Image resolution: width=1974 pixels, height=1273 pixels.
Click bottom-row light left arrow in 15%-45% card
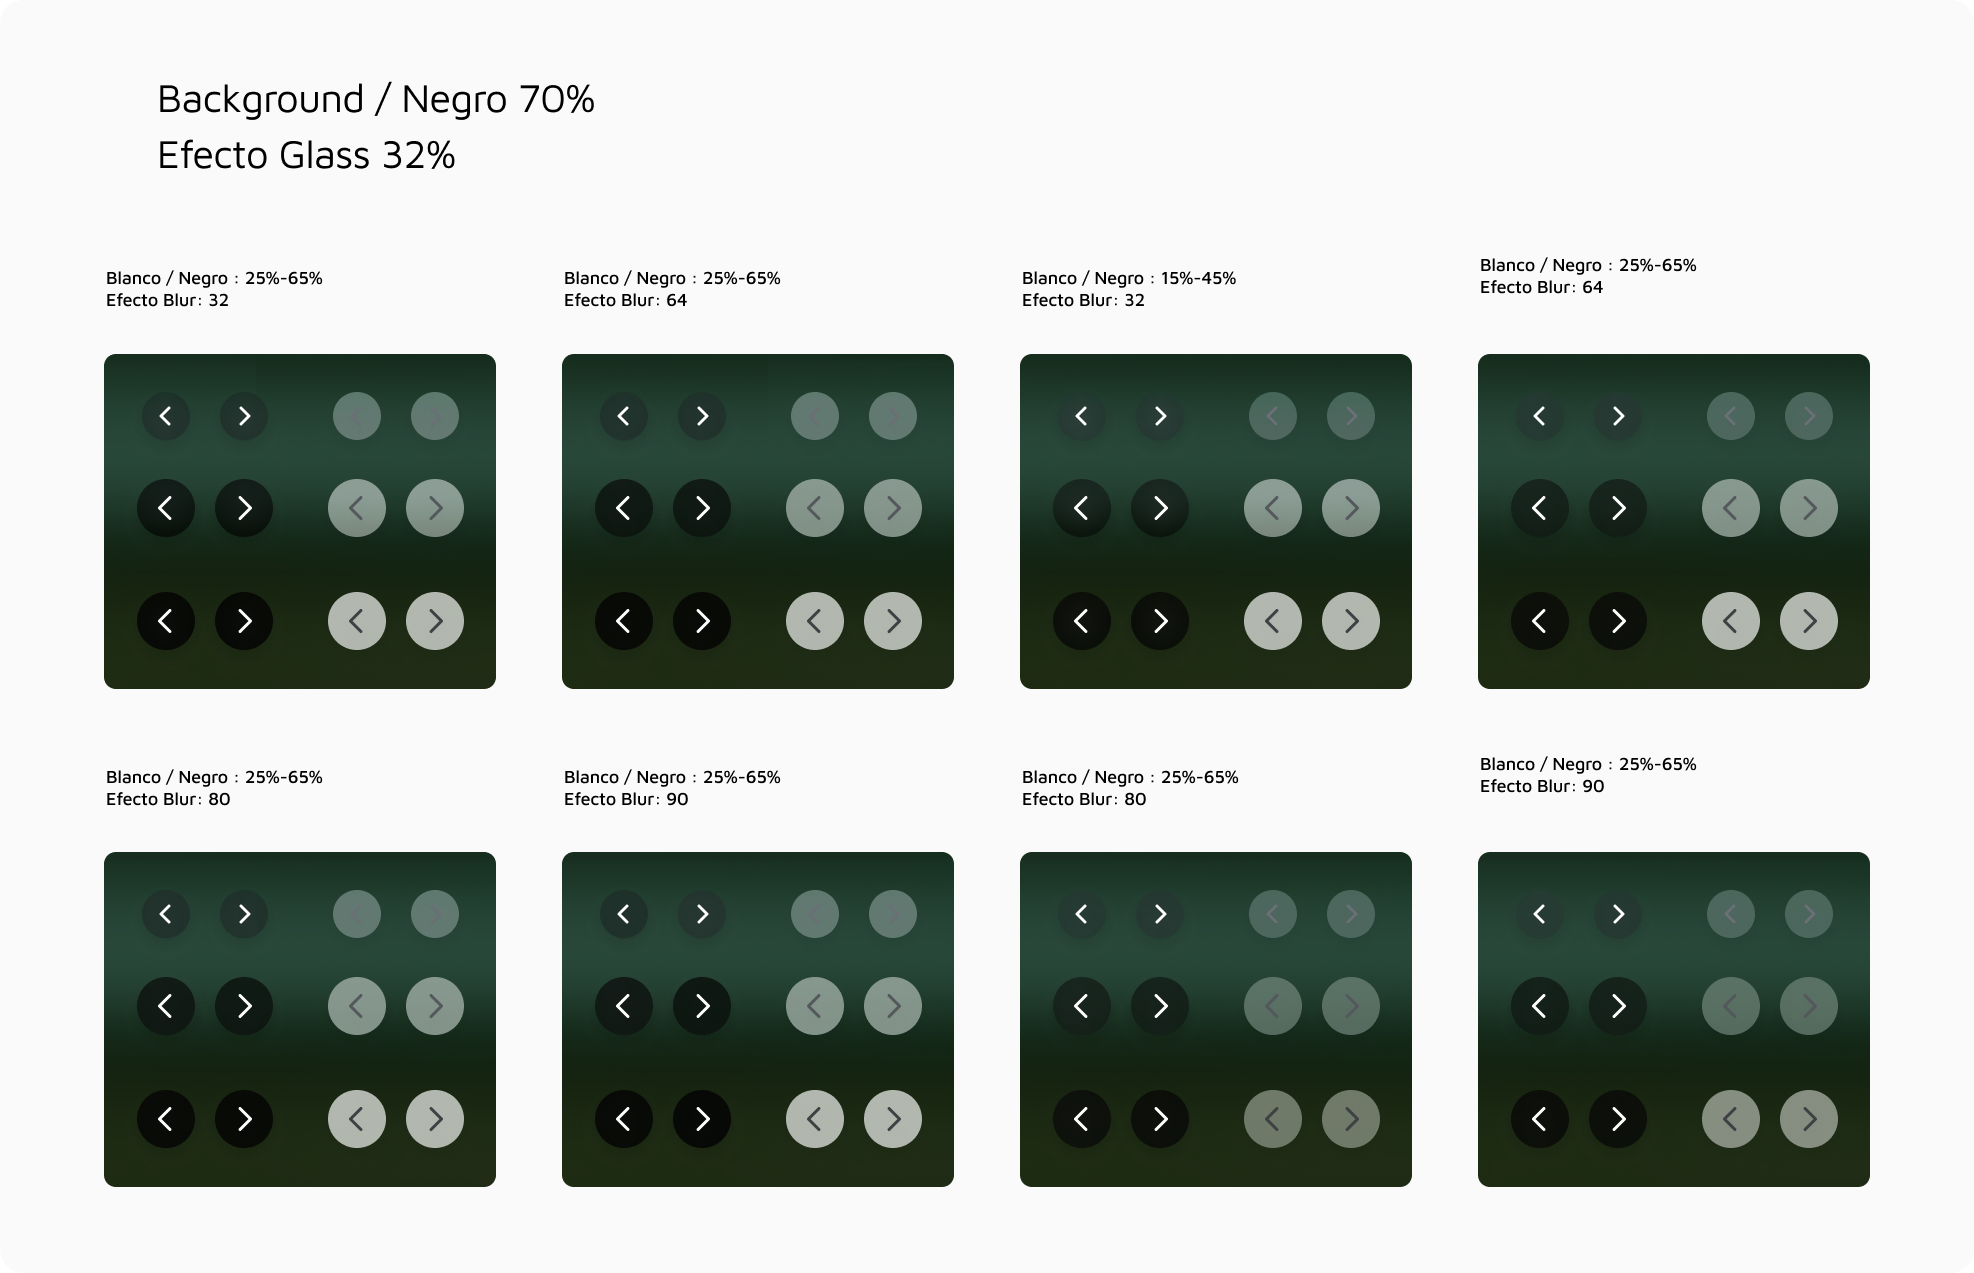(1273, 621)
